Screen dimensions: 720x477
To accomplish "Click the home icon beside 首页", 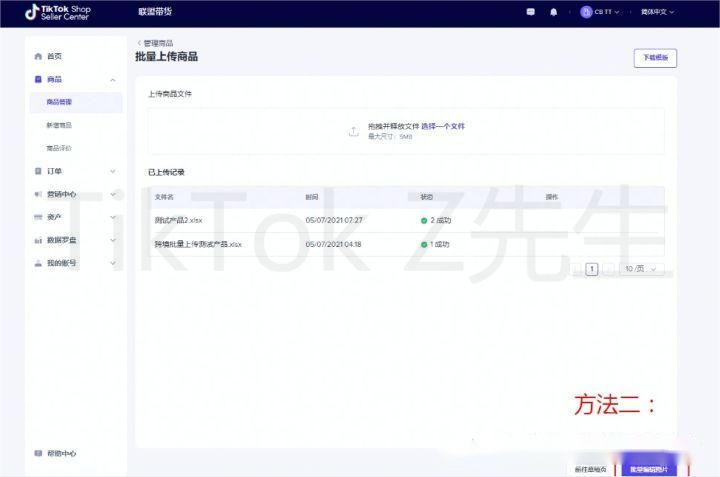I will coord(38,56).
